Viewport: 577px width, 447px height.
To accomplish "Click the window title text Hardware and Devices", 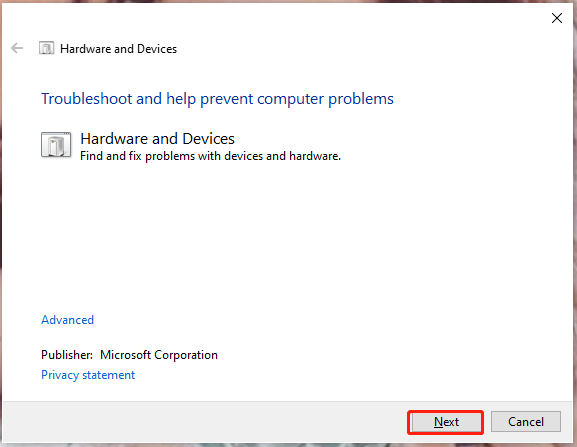I will (118, 49).
